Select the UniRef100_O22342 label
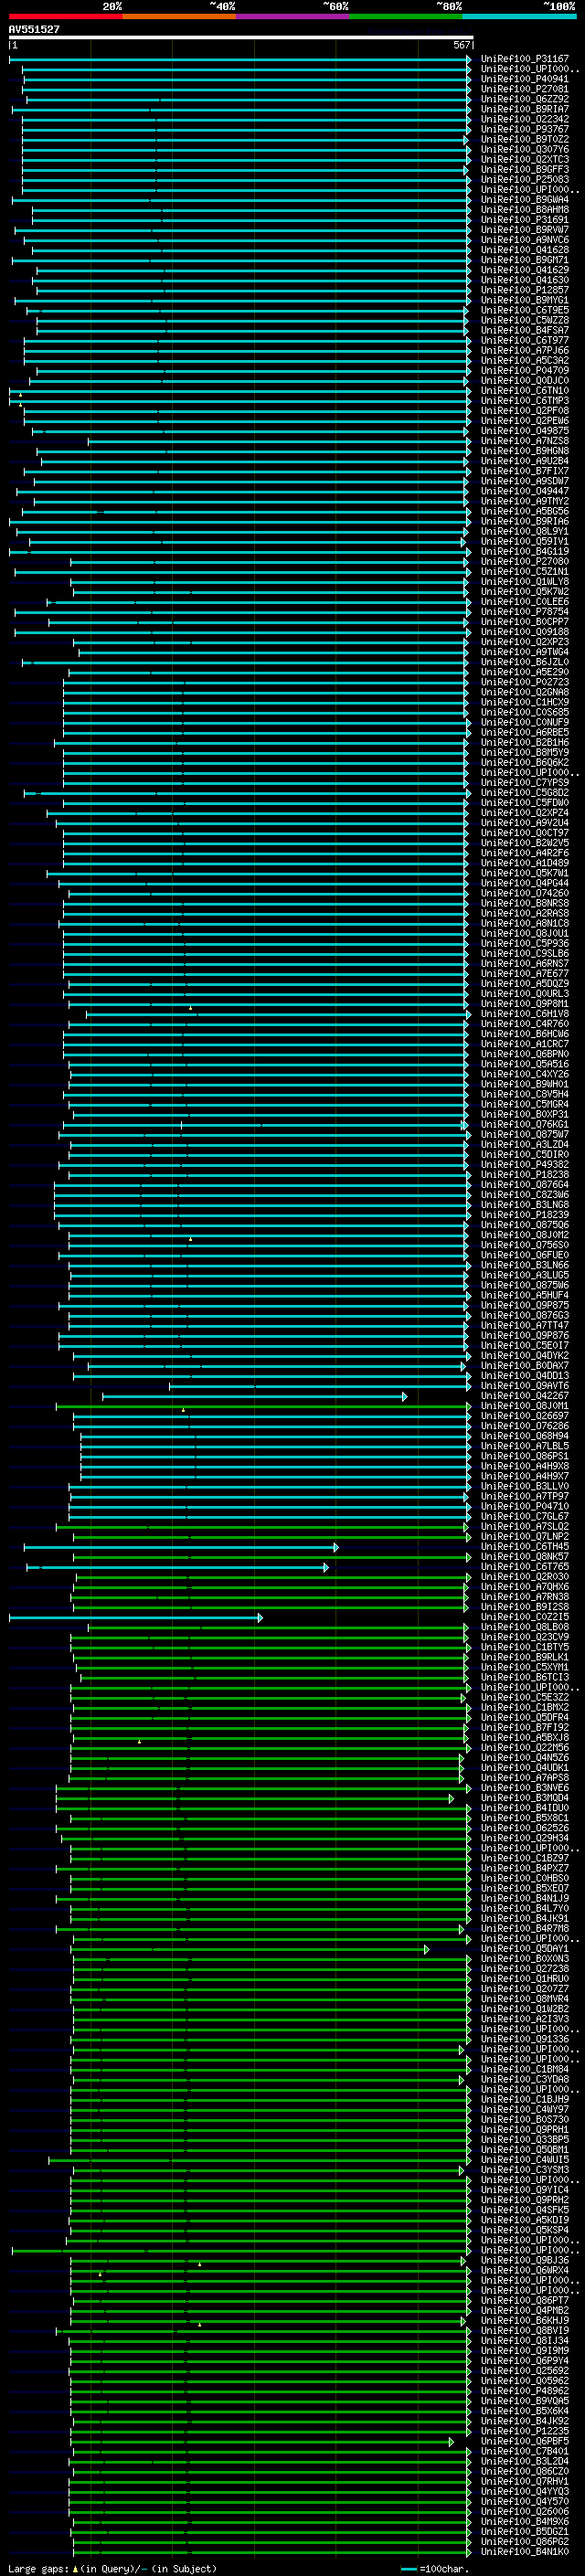This screenshot has height=2576, width=585. pyautogui.click(x=525, y=119)
